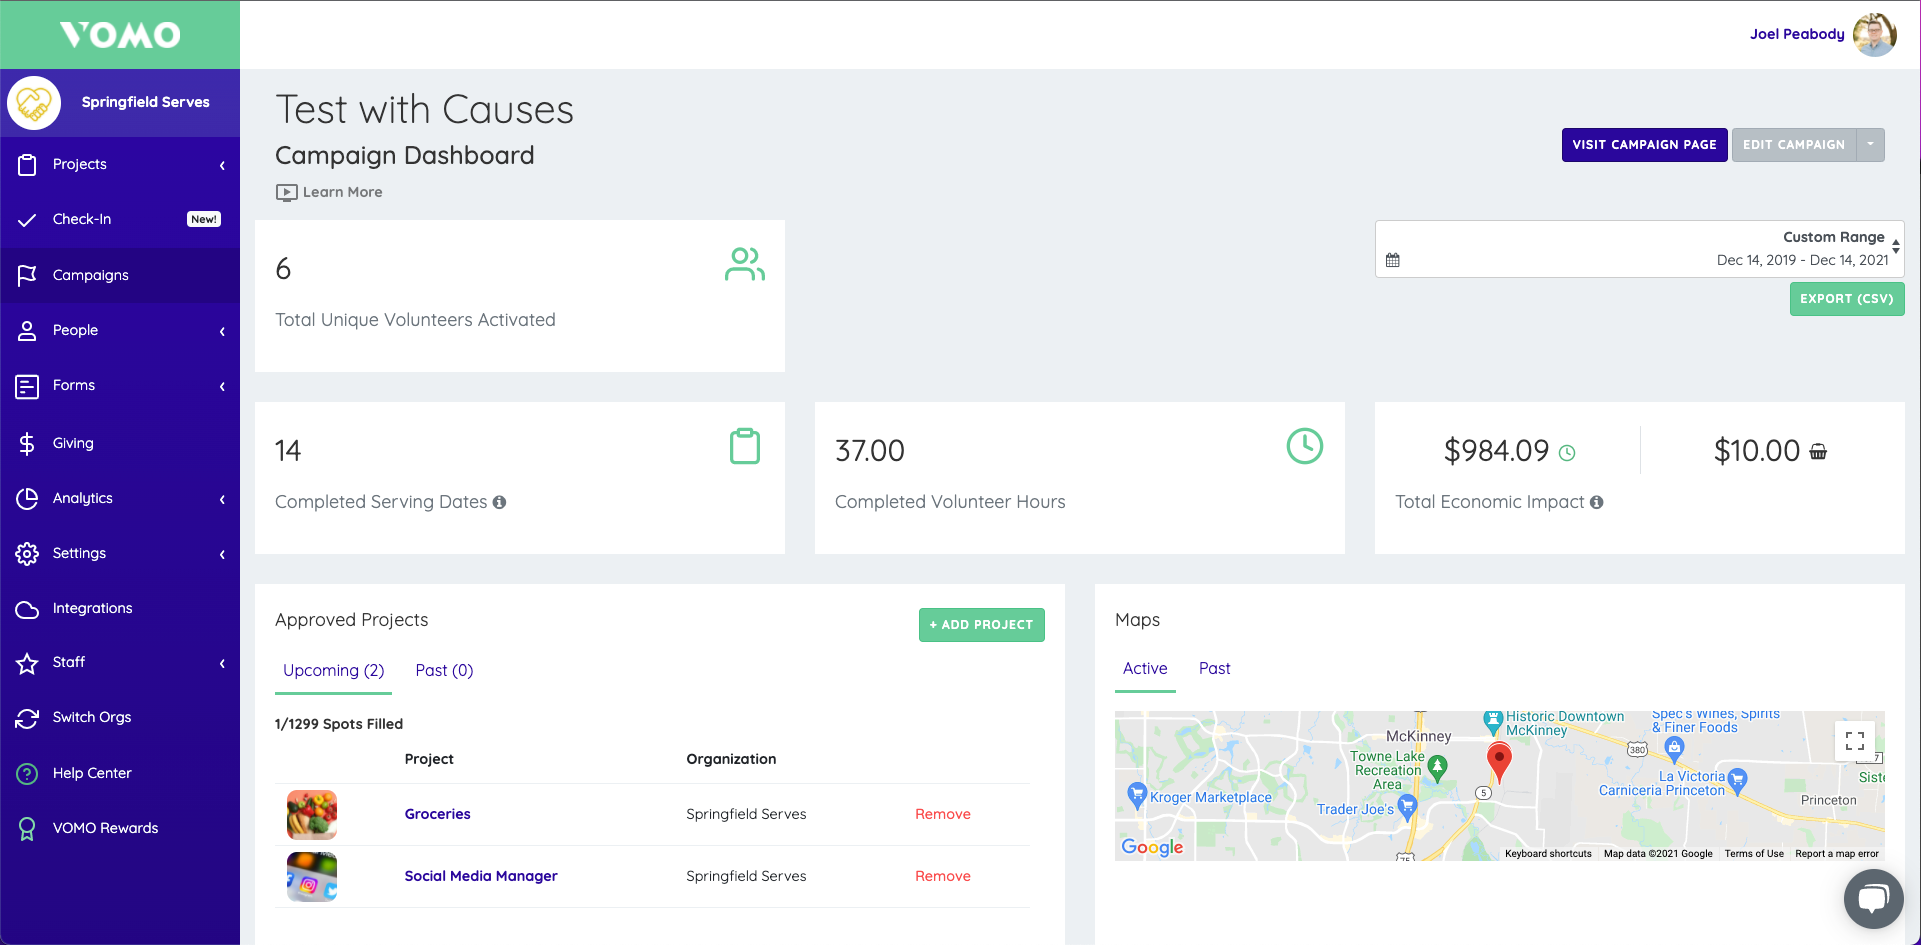Open the chat support bubble icon

point(1873,899)
